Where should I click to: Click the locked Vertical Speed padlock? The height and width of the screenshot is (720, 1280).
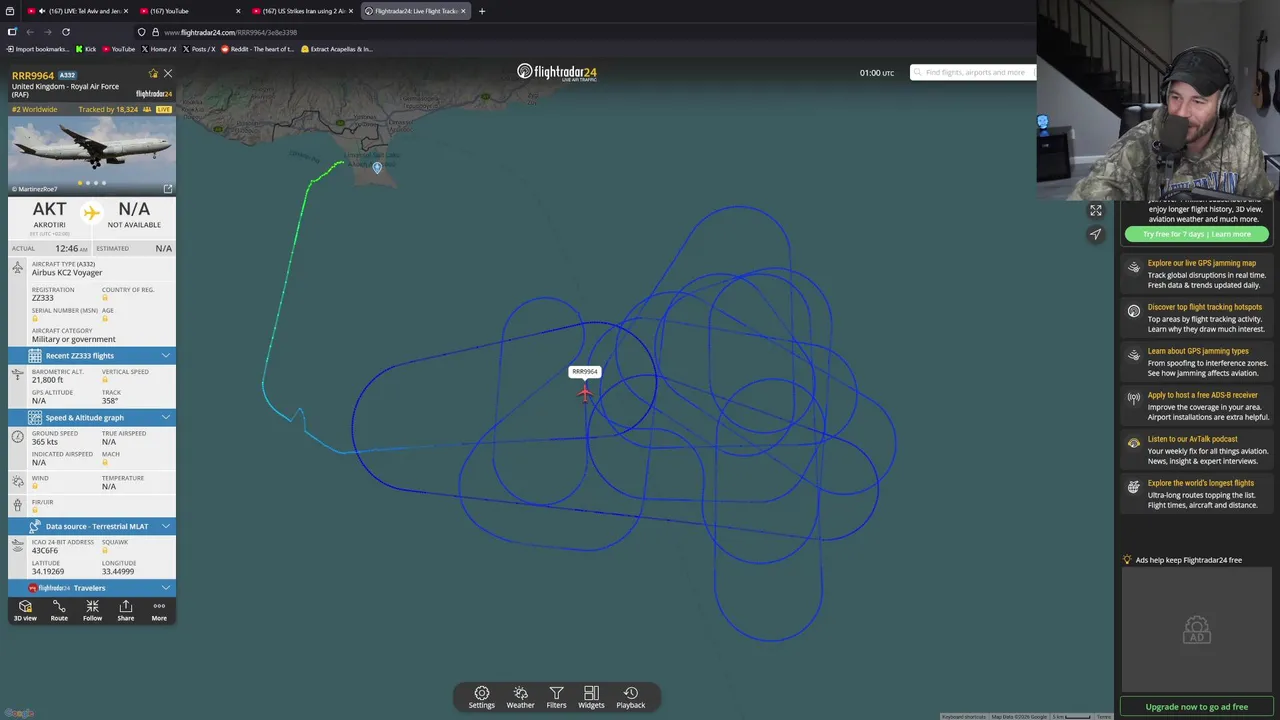[x=105, y=380]
